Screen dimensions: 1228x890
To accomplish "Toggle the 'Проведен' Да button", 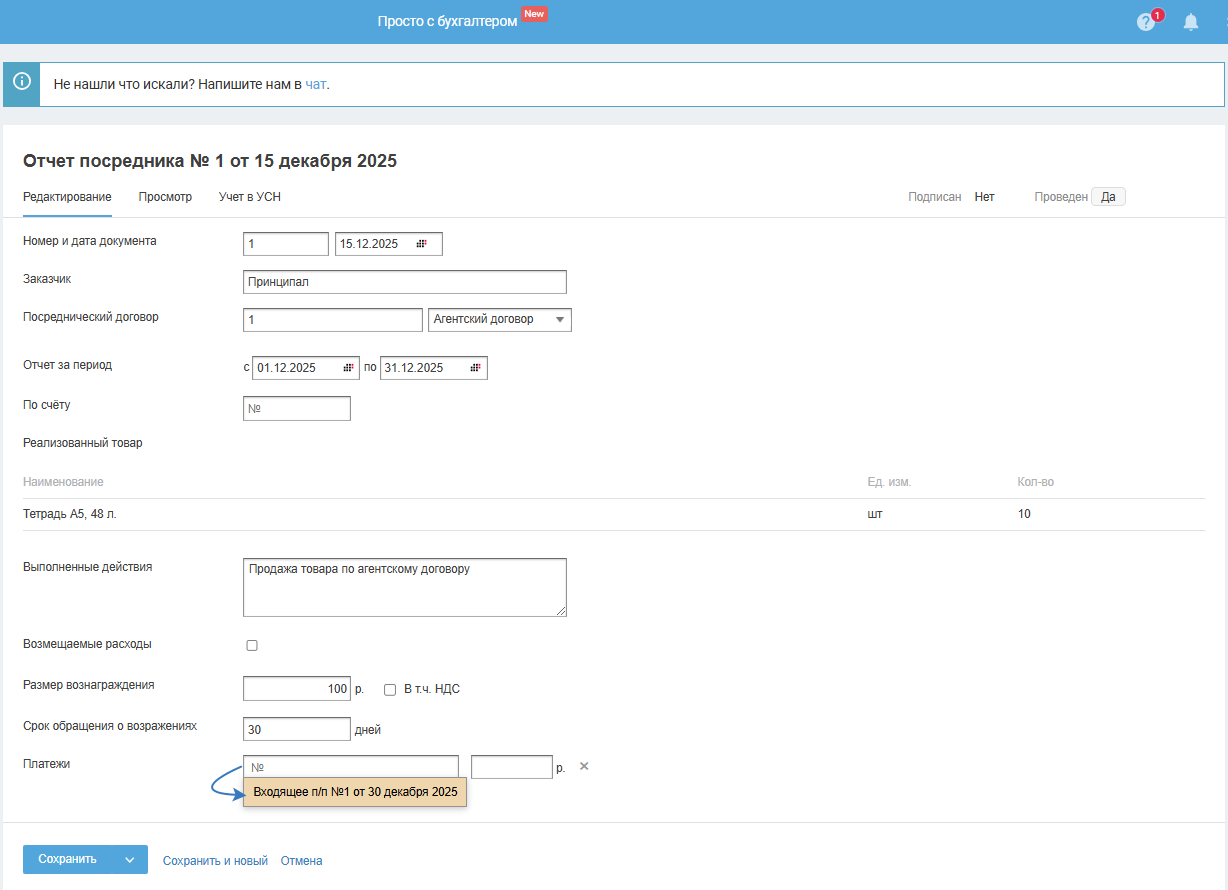I will [x=1108, y=197].
